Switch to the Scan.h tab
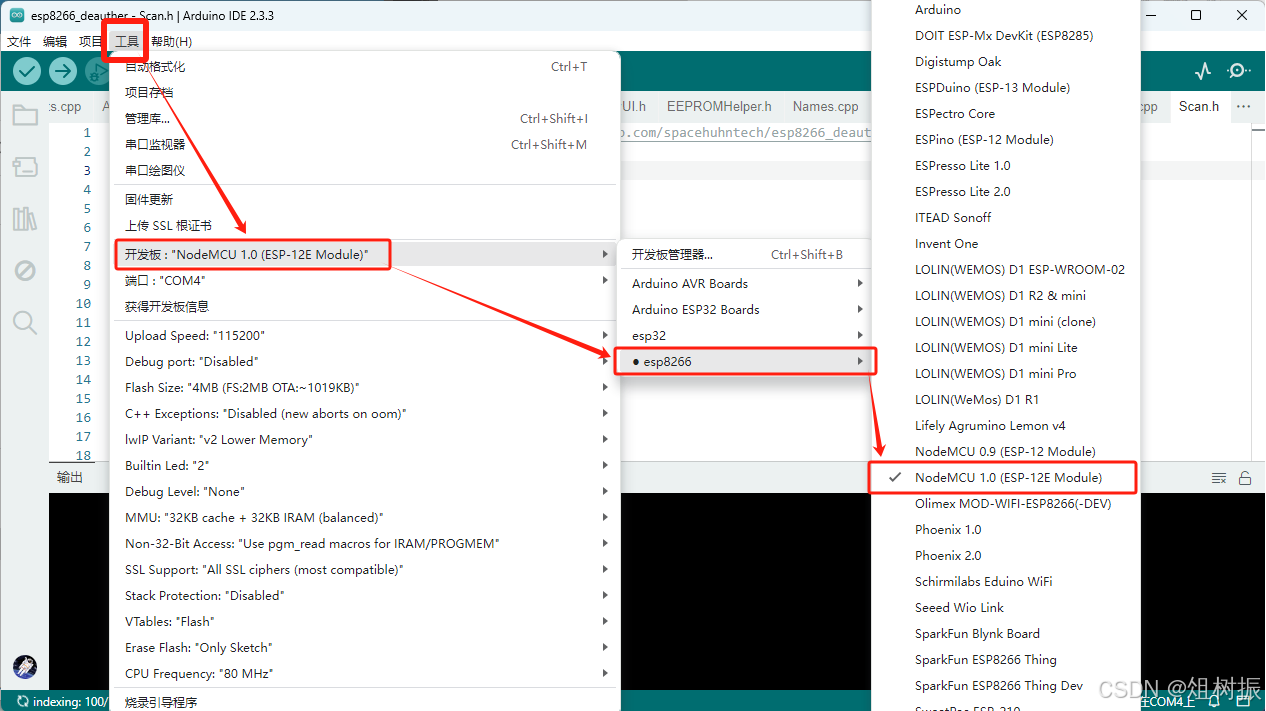This screenshot has height=711, width=1266. pos(1198,106)
